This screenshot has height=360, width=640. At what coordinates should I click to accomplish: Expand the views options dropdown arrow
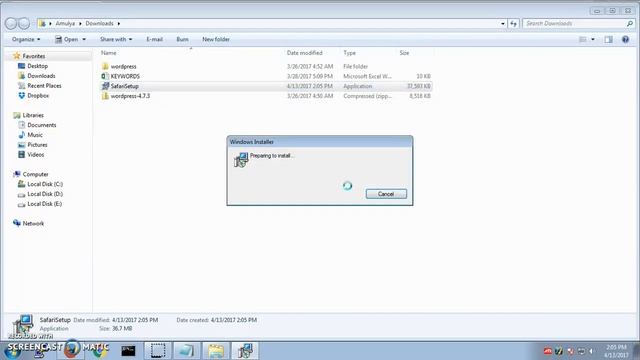click(x=593, y=40)
